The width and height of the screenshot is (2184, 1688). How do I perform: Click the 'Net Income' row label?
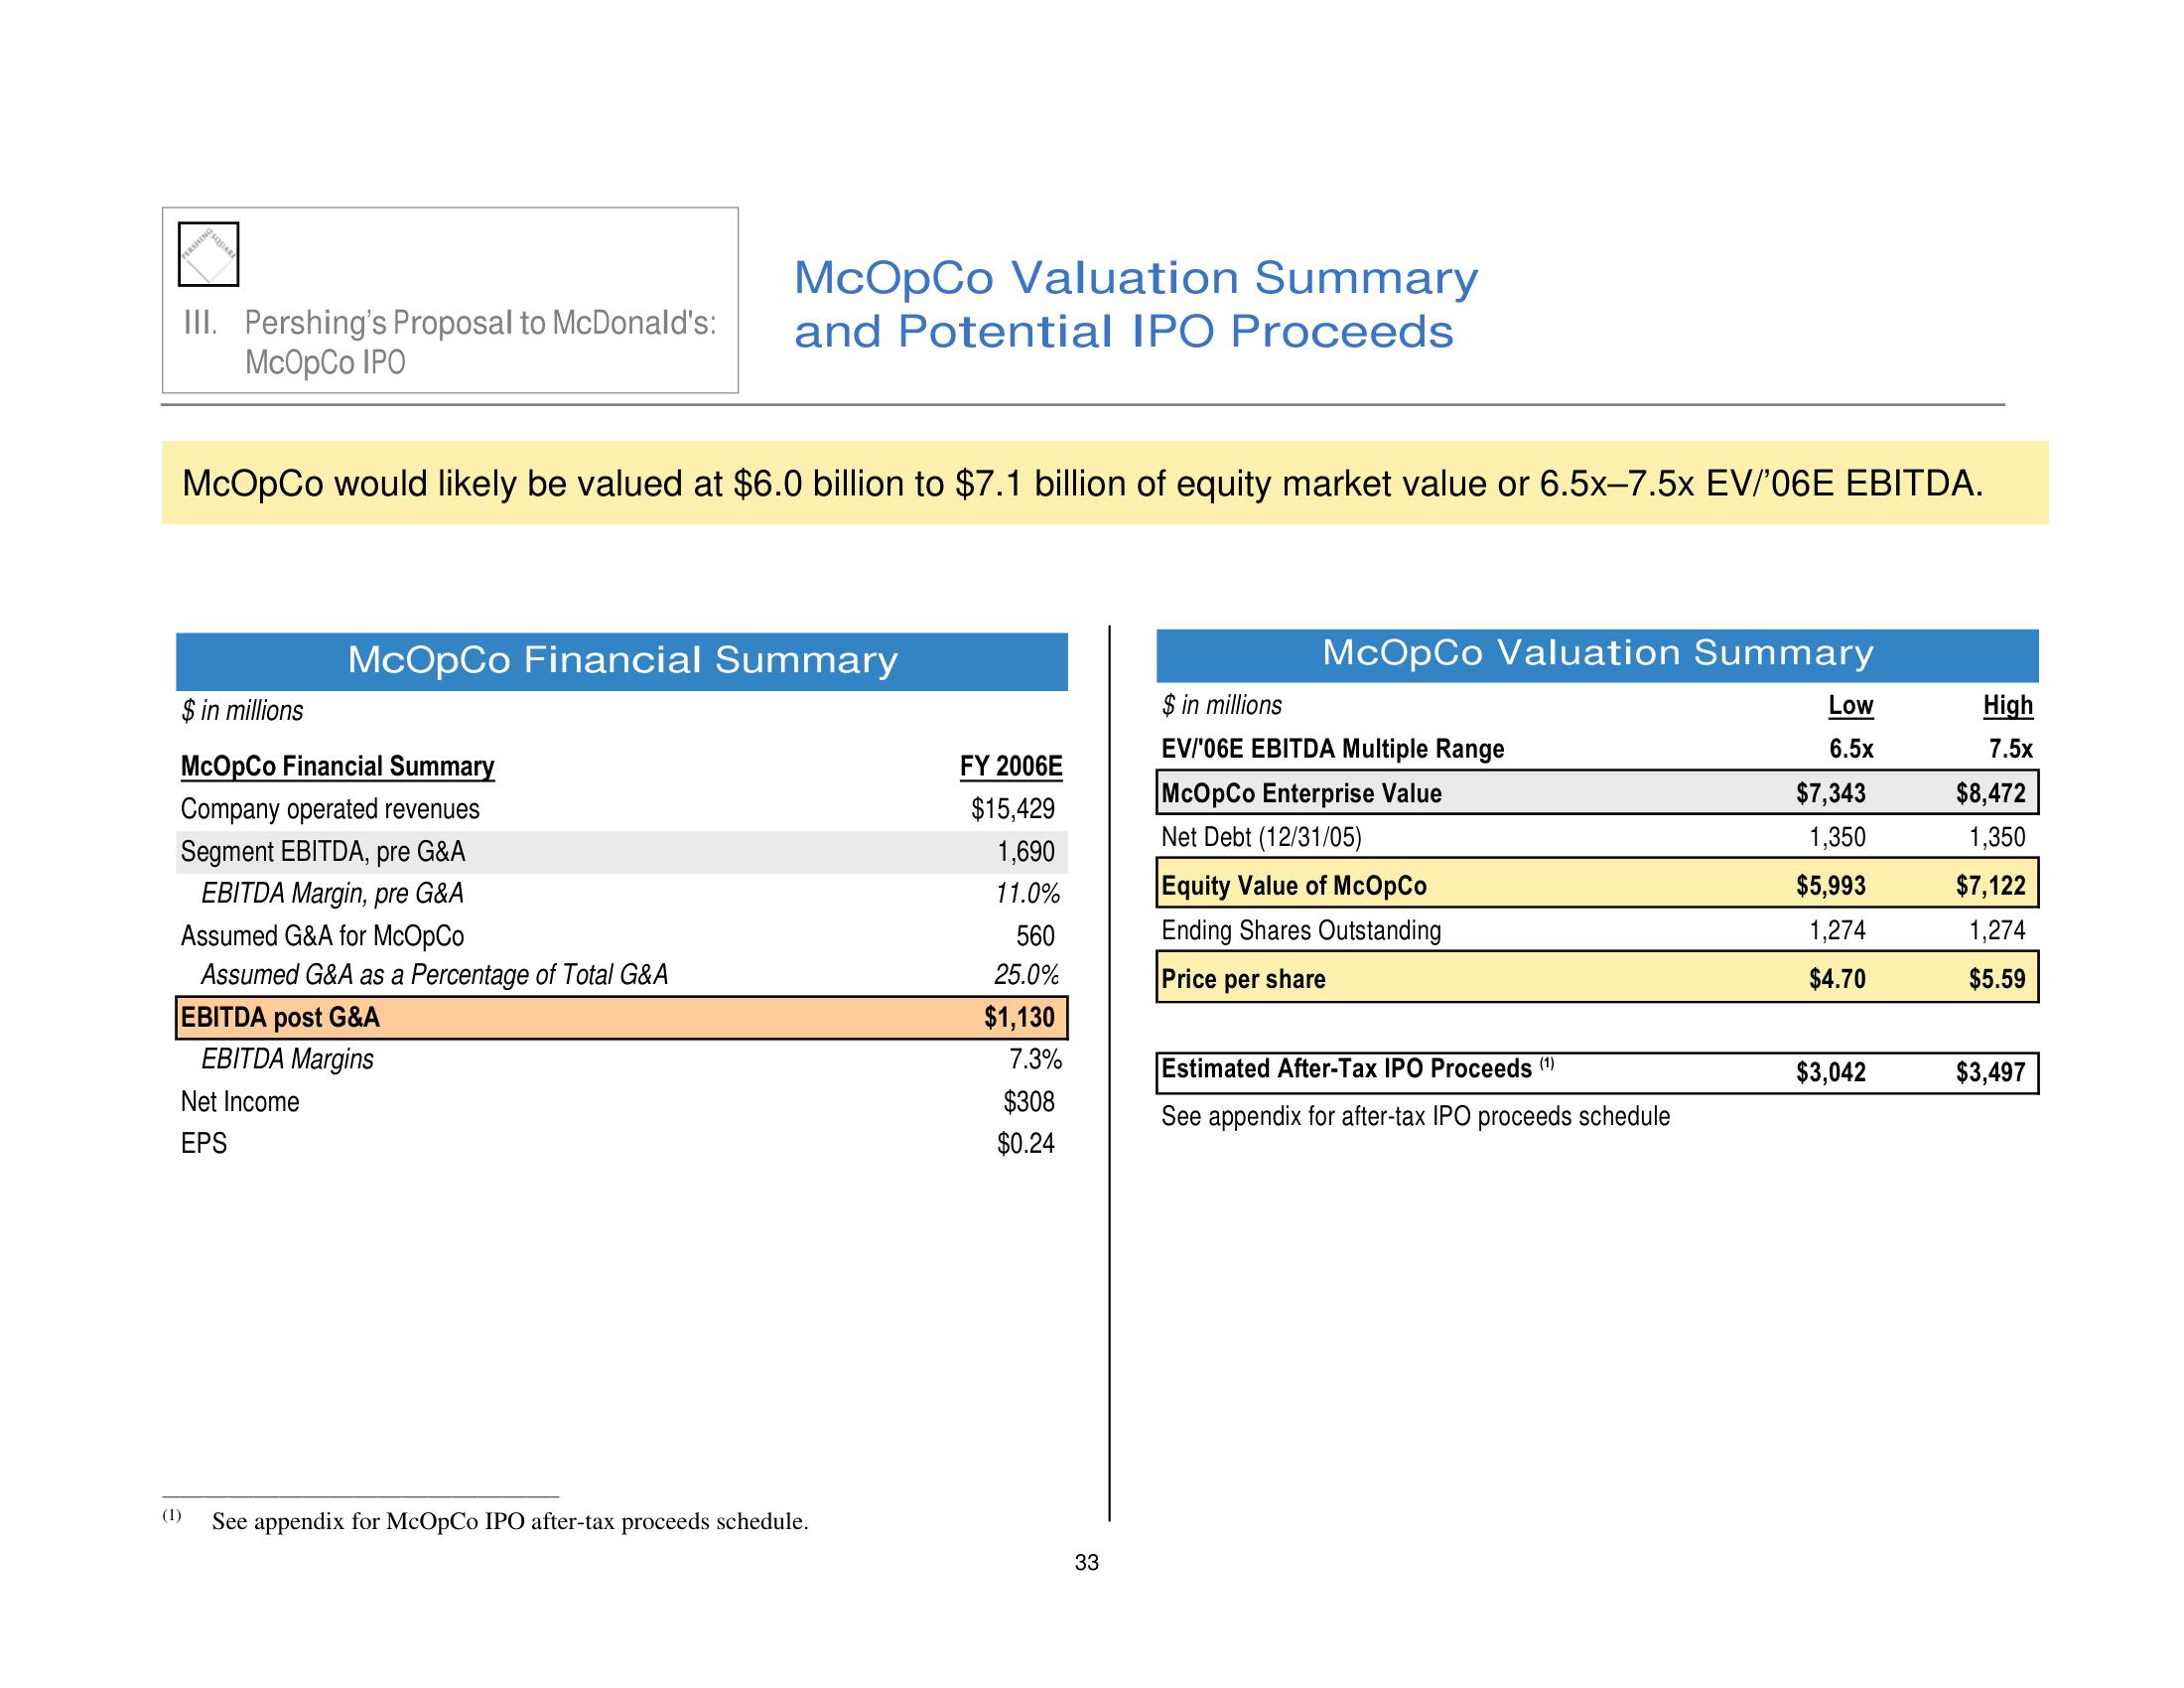(240, 1102)
